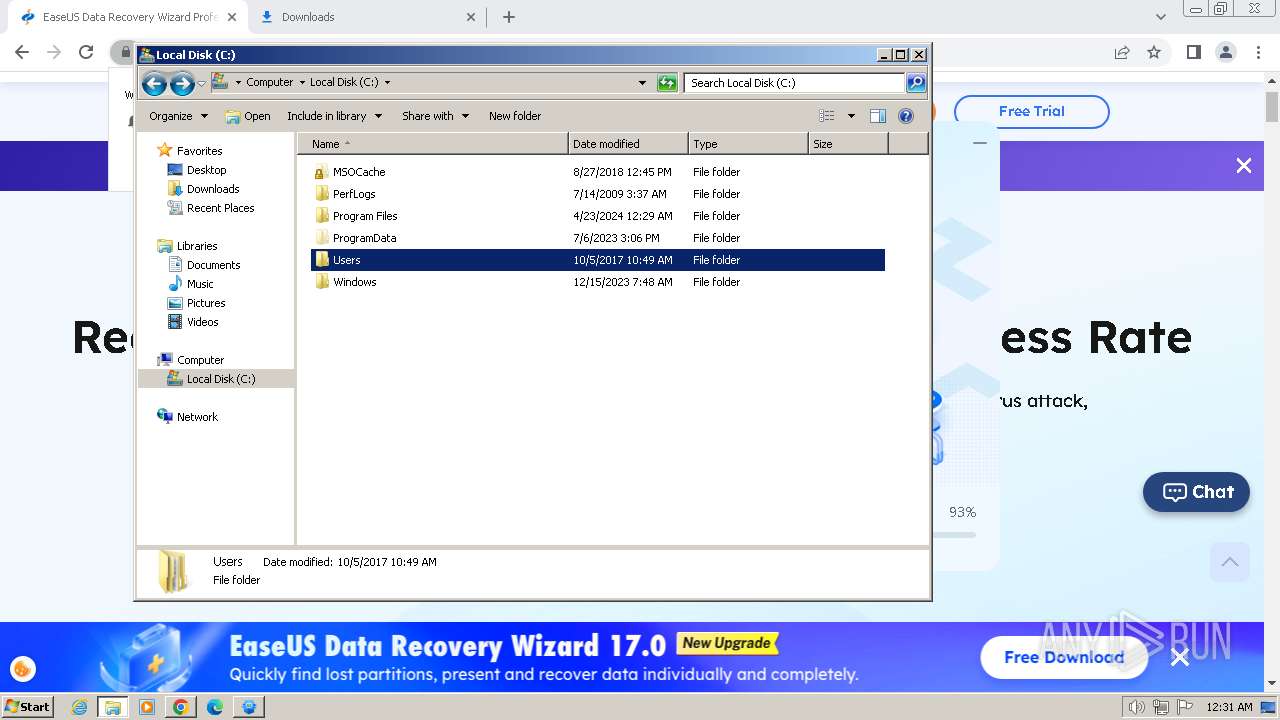Open the volume speaker tray icon
1280x720 pixels.
point(1137,707)
